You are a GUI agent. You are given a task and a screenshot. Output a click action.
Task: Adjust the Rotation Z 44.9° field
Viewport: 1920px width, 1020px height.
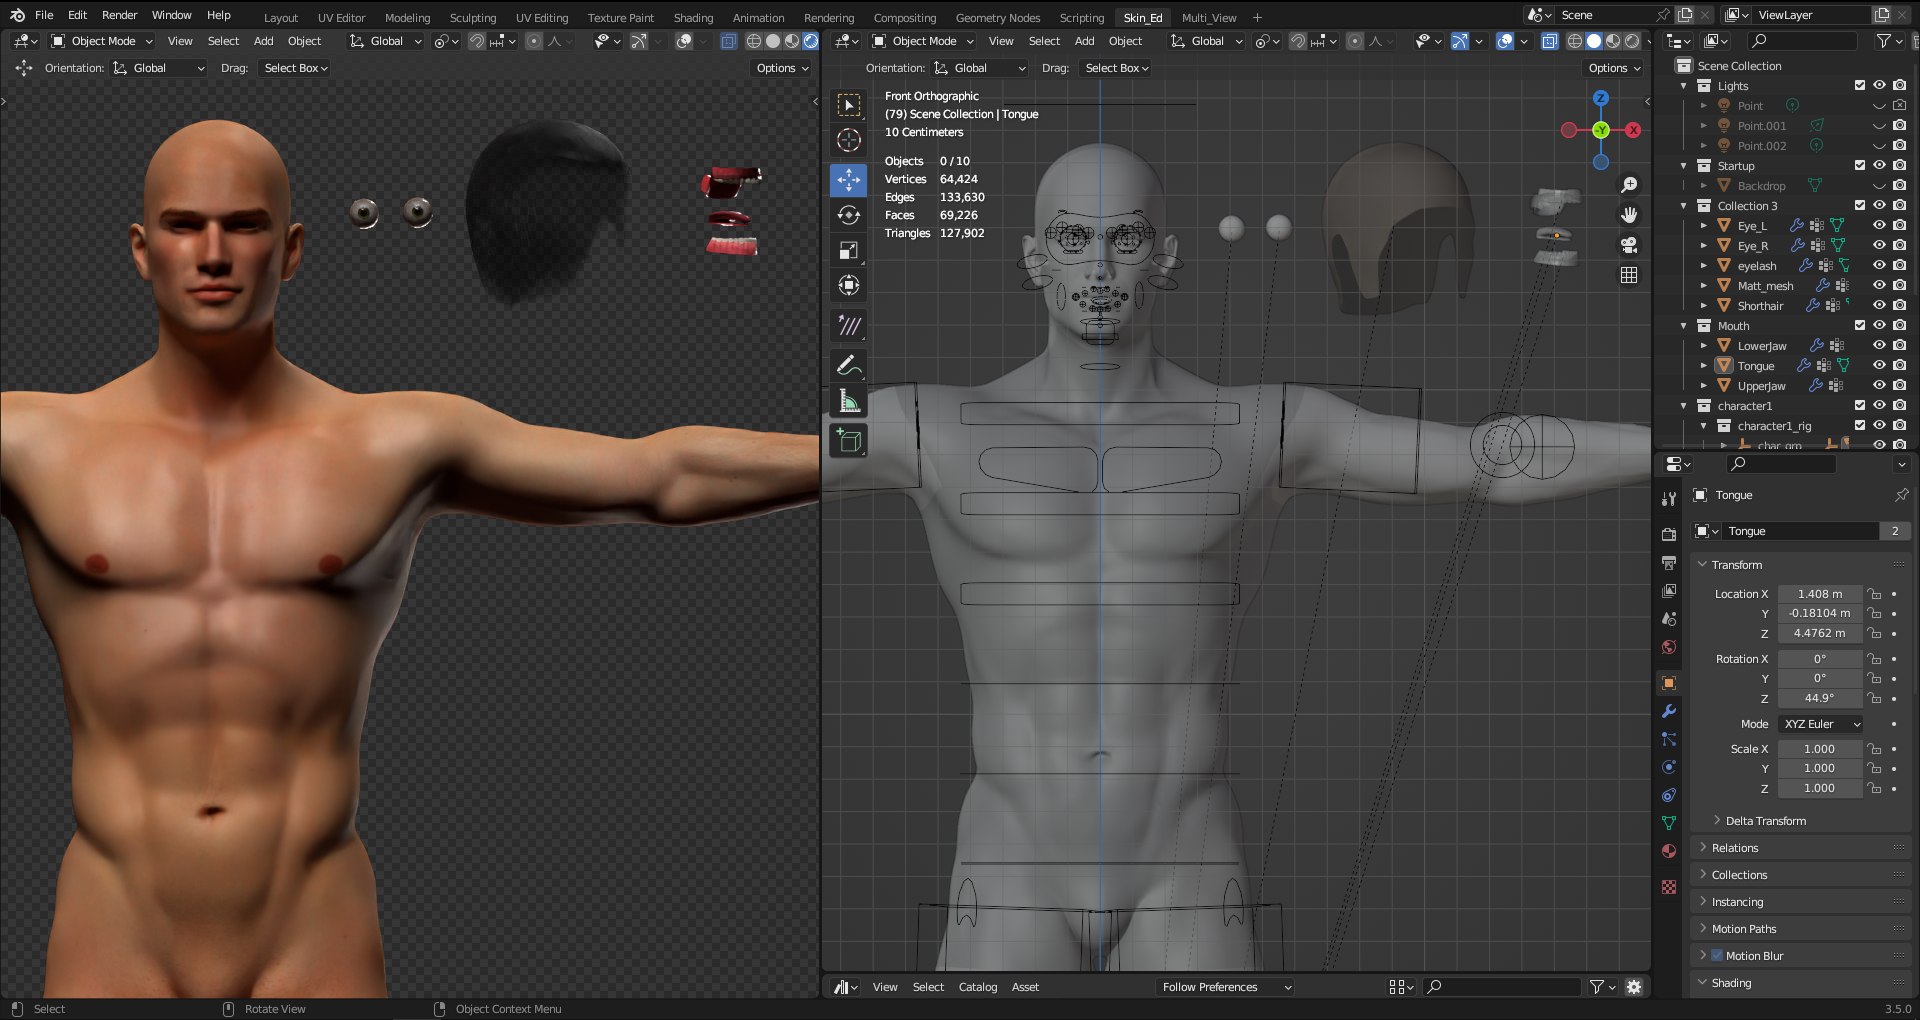(1820, 699)
